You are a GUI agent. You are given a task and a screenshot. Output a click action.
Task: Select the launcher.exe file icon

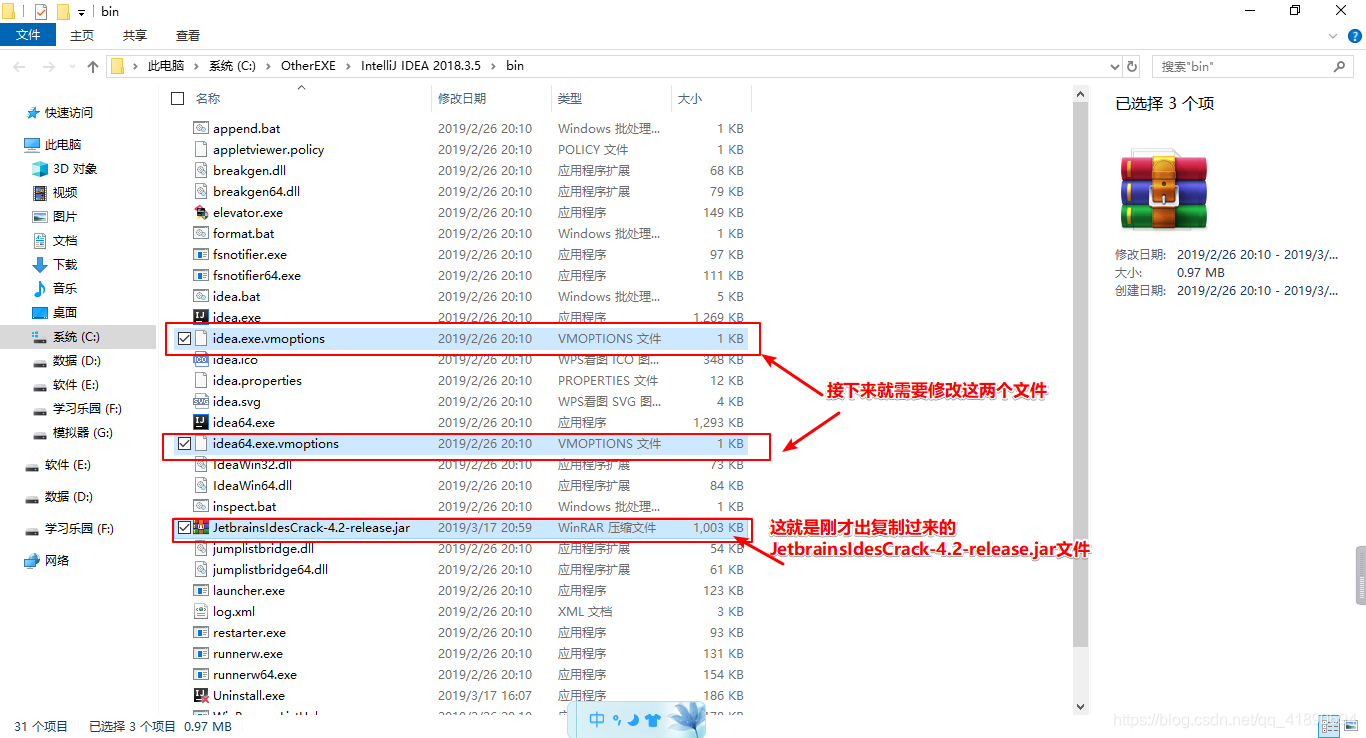201,590
